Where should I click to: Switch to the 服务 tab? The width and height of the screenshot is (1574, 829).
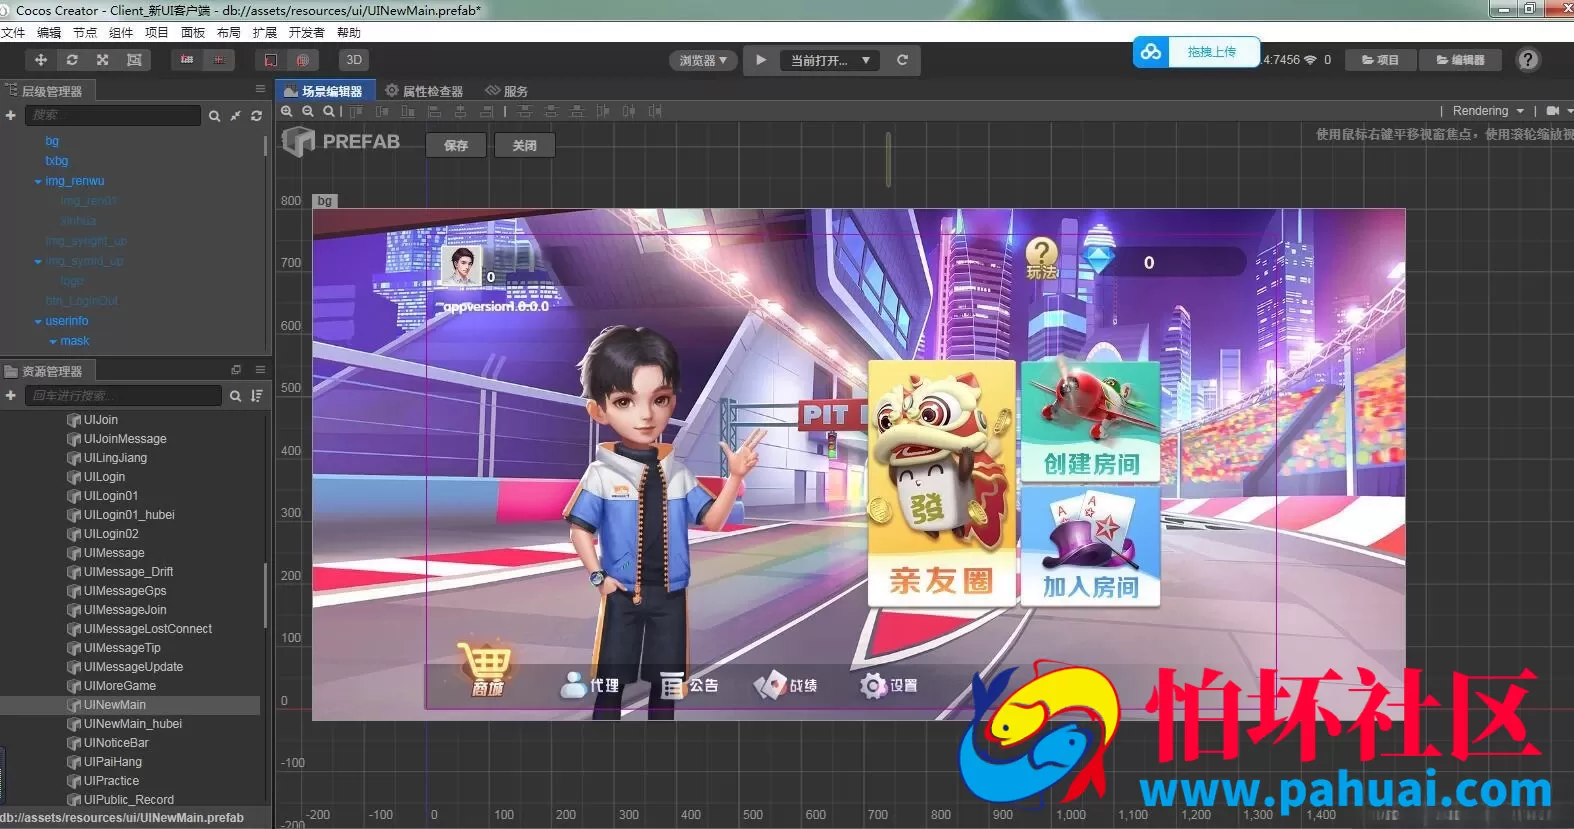(x=507, y=91)
